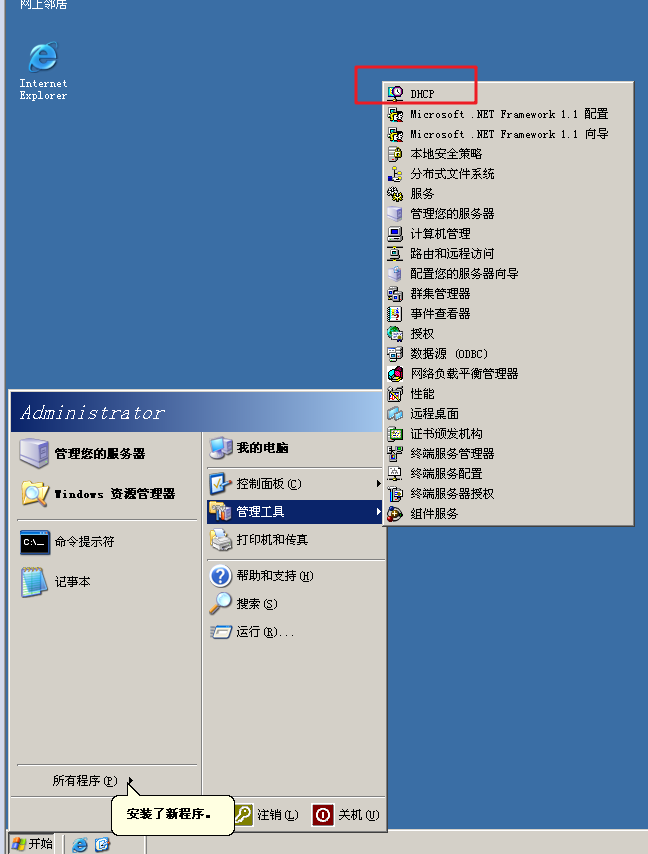Image resolution: width=648 pixels, height=854 pixels.
Task: Click 打印机和传真 text label
Action: coord(272,540)
